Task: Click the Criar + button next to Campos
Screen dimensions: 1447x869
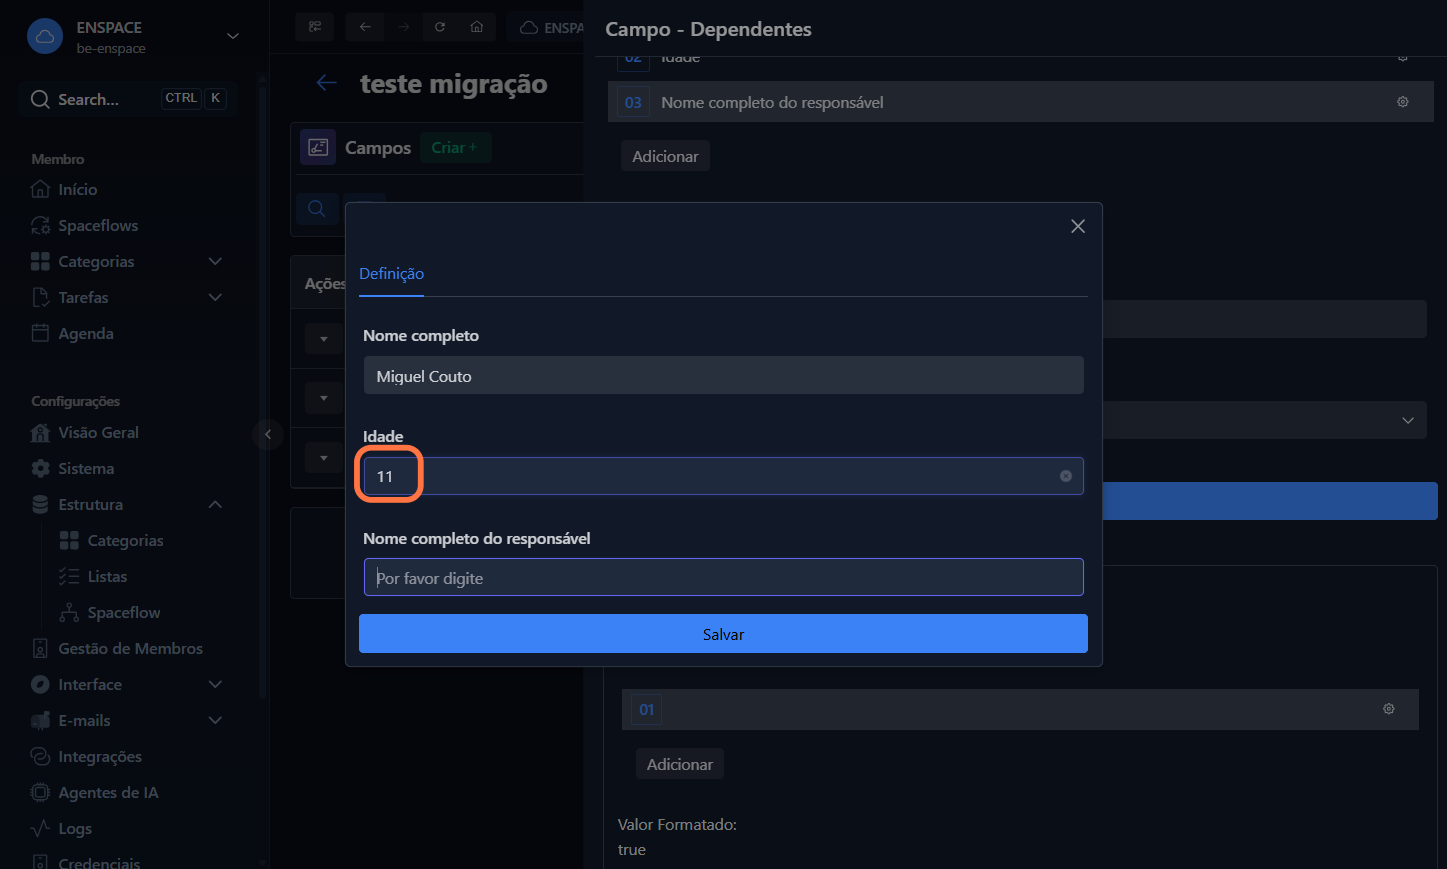Action: click(455, 148)
